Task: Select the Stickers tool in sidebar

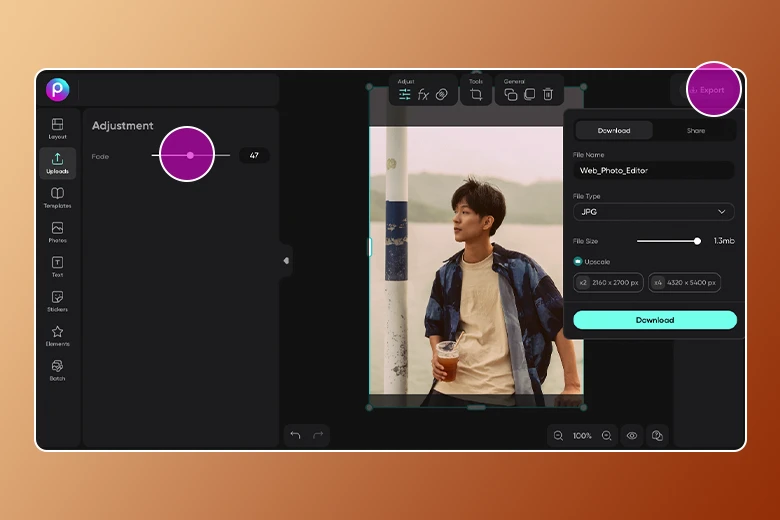Action: (x=57, y=300)
